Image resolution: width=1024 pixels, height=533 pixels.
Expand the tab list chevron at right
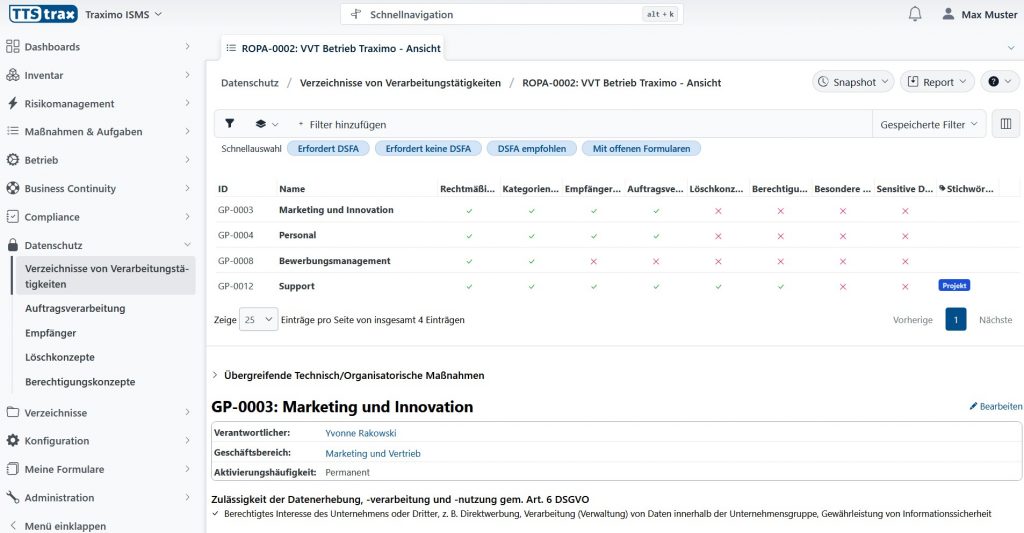click(1012, 48)
